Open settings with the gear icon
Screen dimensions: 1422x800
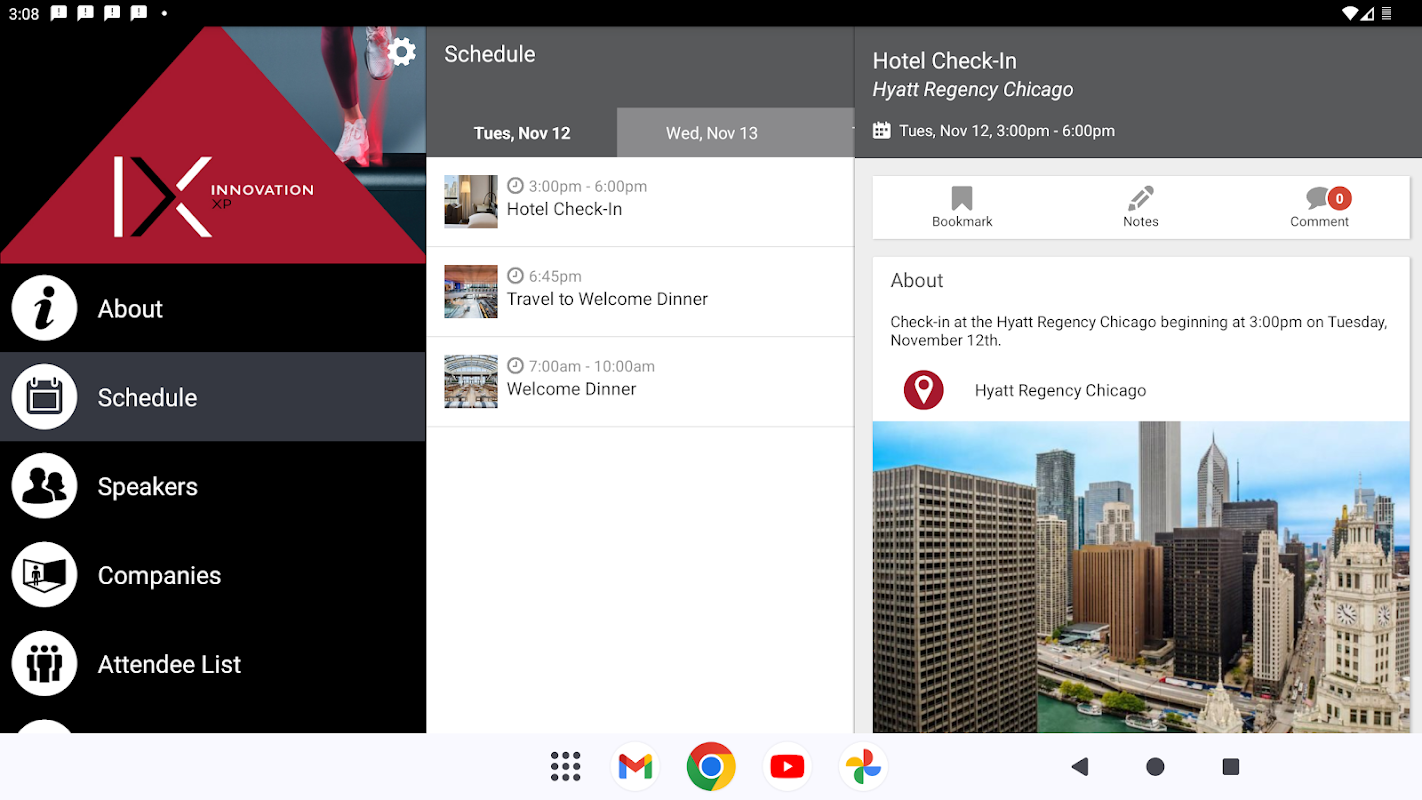pos(401,52)
